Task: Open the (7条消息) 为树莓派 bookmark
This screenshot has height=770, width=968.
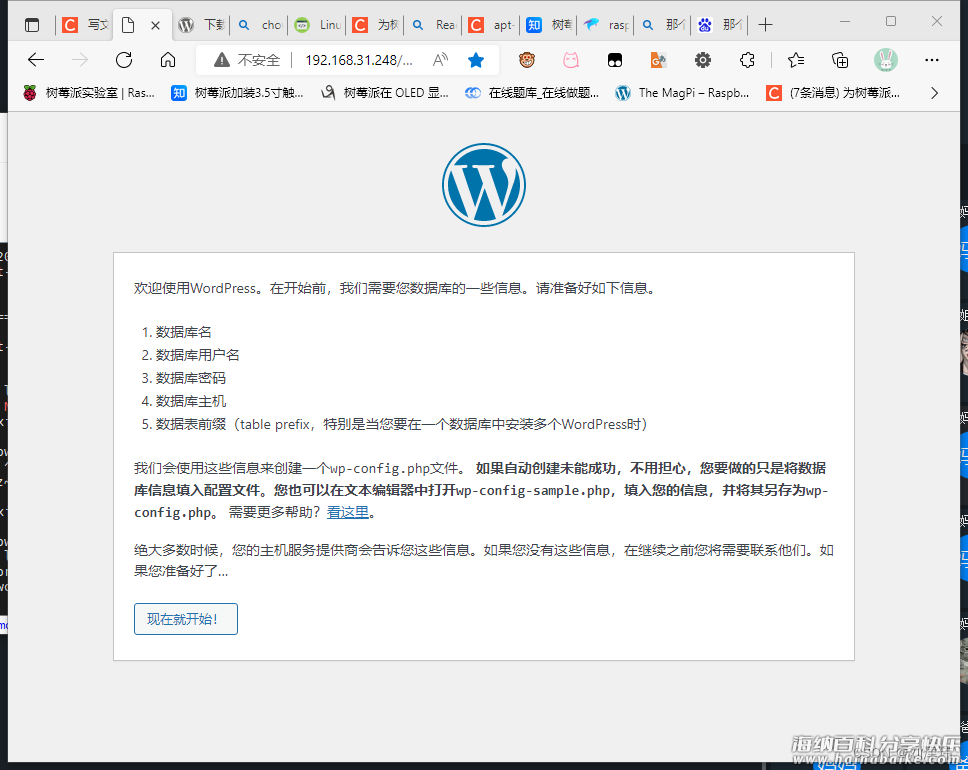Action: click(833, 93)
